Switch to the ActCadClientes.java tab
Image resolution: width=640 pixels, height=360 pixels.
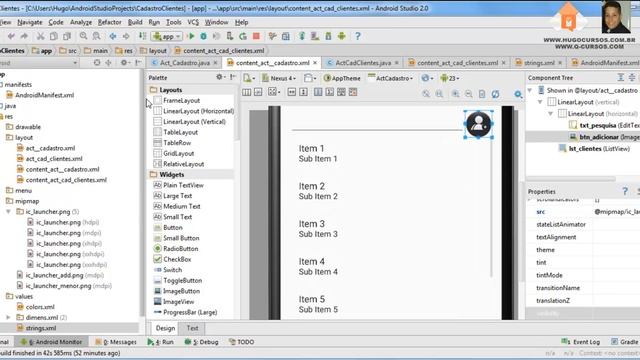coord(363,63)
